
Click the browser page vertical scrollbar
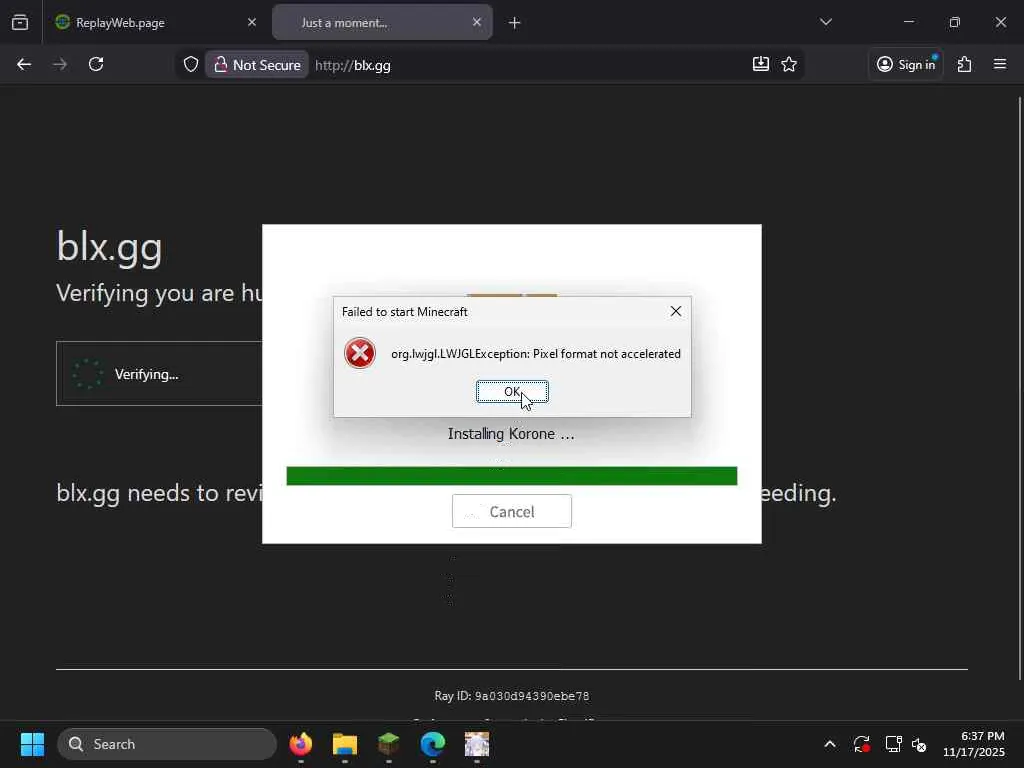(x=1019, y=389)
